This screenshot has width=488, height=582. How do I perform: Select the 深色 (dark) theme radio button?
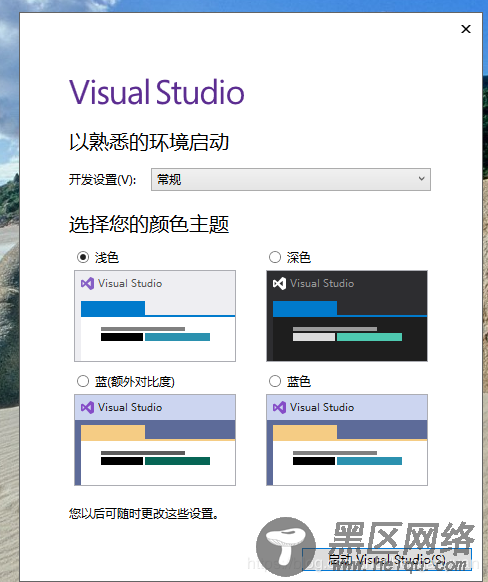coord(275,257)
